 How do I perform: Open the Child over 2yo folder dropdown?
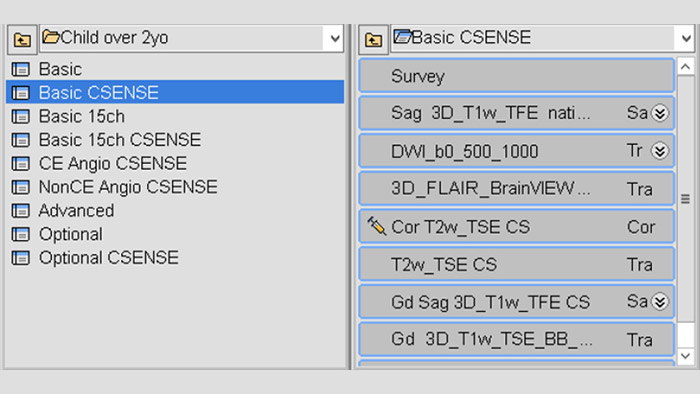click(x=335, y=38)
